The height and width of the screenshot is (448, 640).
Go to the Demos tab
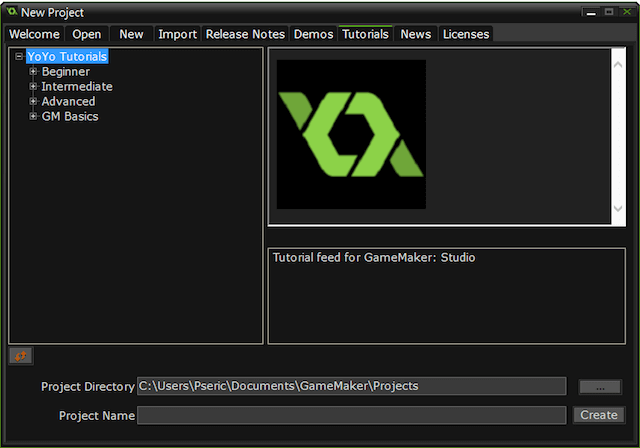pos(313,34)
